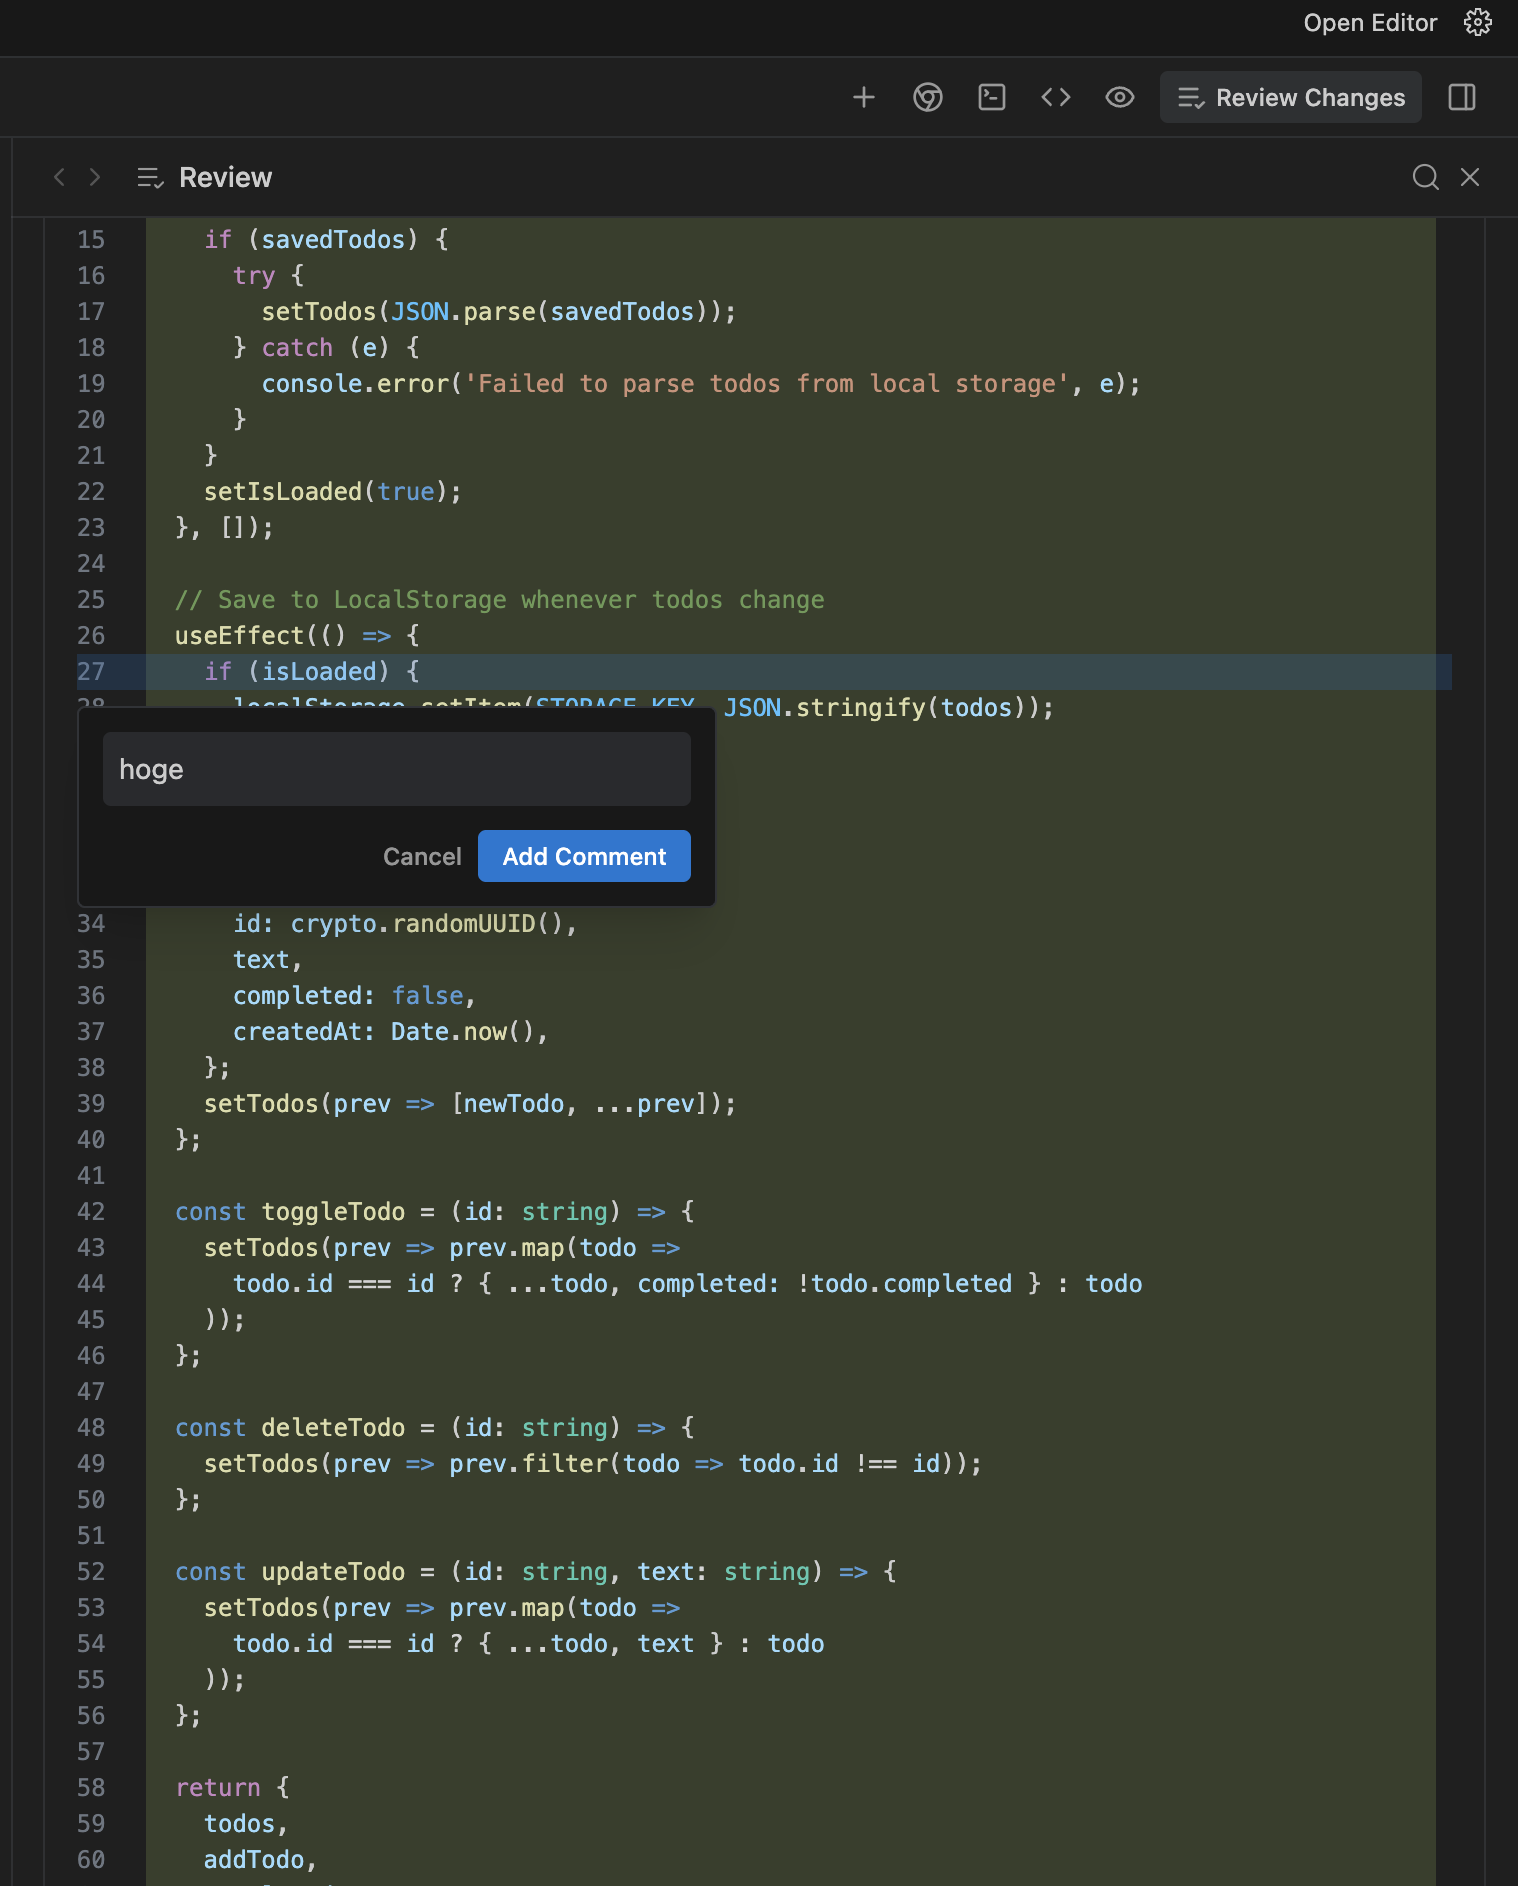Click line number 15 in gutter
The image size is (1518, 1886).
tap(91, 240)
